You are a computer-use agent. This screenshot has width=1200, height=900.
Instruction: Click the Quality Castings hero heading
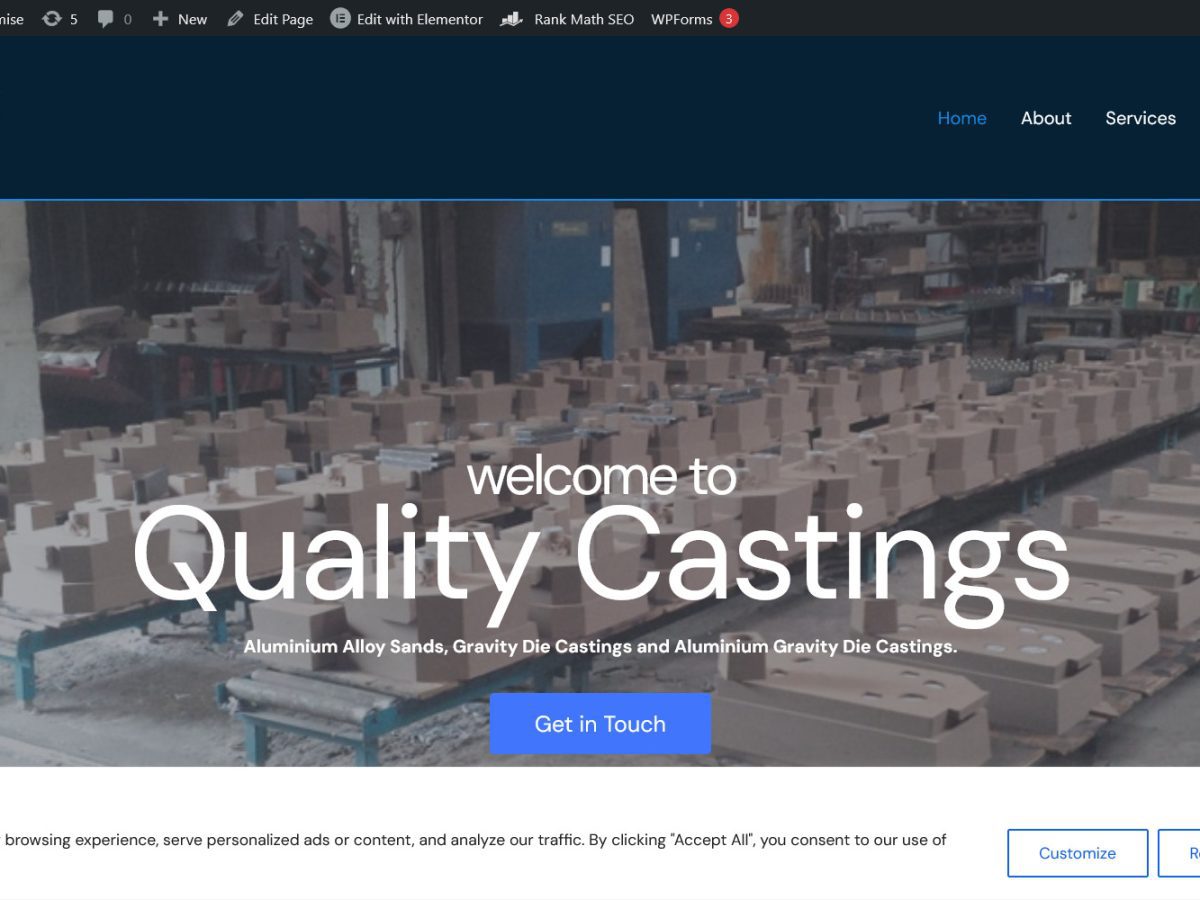pyautogui.click(x=600, y=561)
